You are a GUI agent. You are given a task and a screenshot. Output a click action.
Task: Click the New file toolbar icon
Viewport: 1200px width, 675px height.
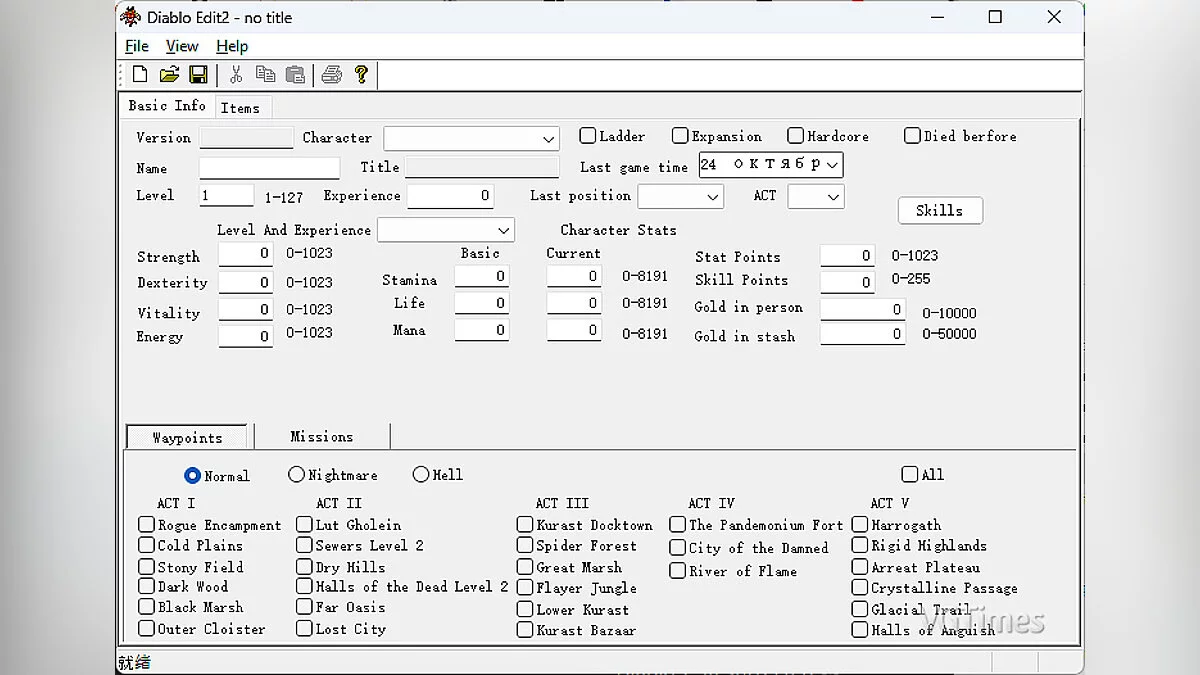pos(140,74)
